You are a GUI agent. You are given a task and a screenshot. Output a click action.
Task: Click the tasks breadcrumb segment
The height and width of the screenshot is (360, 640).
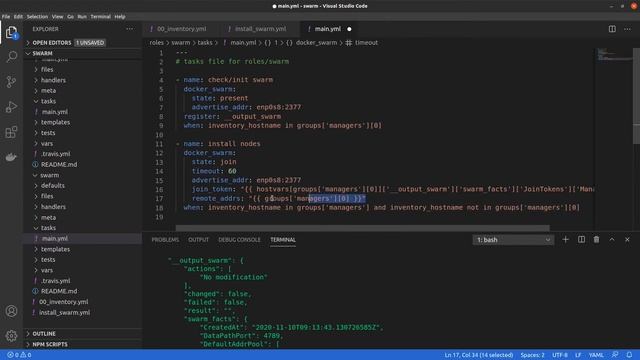coord(205,43)
